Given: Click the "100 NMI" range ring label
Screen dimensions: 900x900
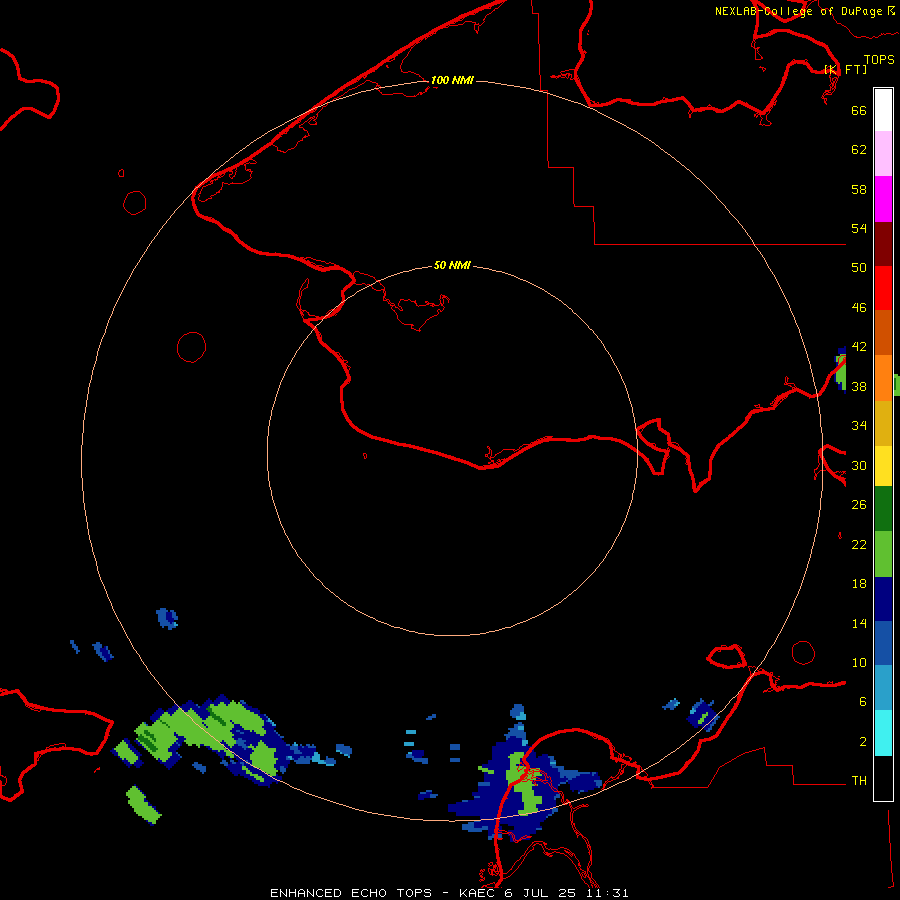Looking at the screenshot, I should point(452,80).
